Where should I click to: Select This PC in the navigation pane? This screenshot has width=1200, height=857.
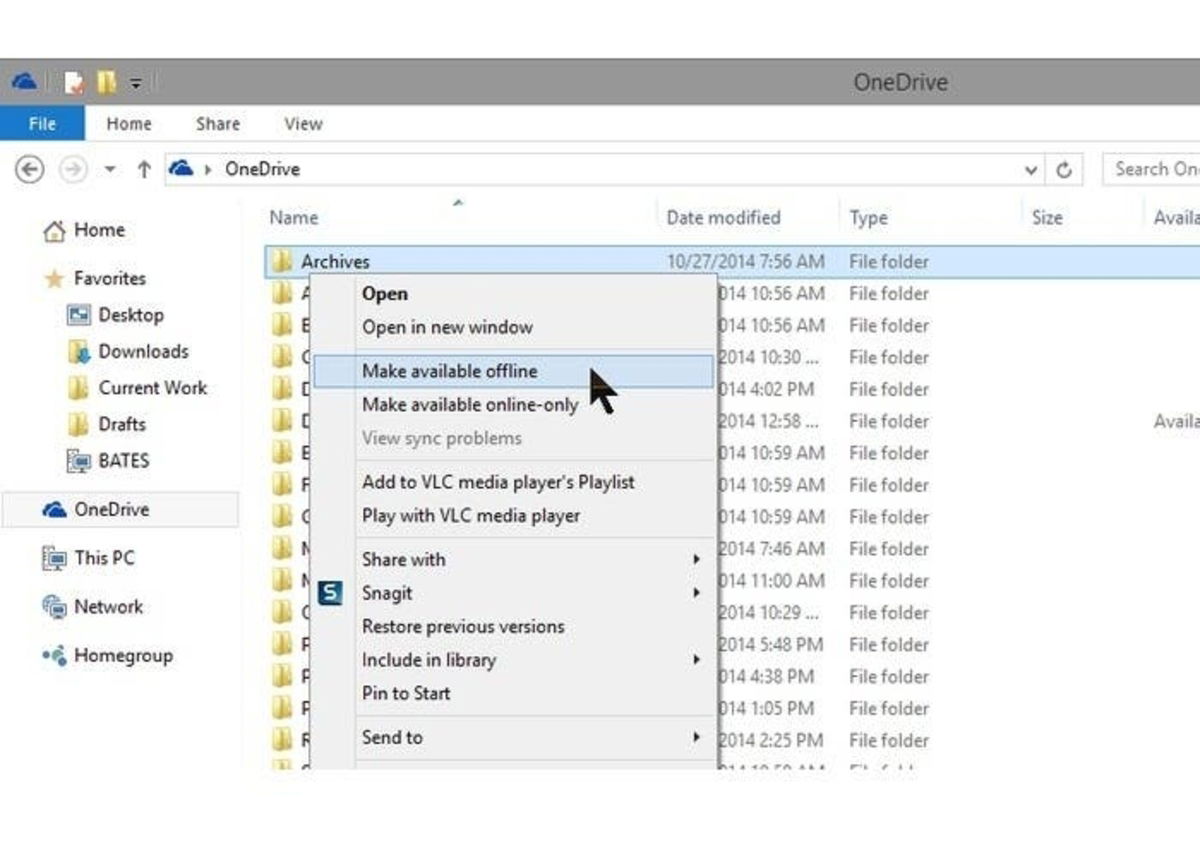pos(104,558)
